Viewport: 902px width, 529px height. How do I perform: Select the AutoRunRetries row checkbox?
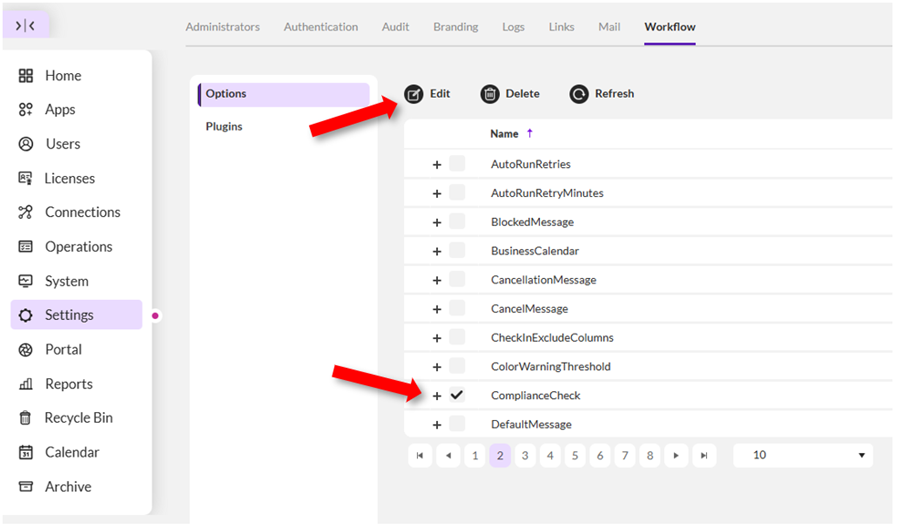[x=457, y=164]
